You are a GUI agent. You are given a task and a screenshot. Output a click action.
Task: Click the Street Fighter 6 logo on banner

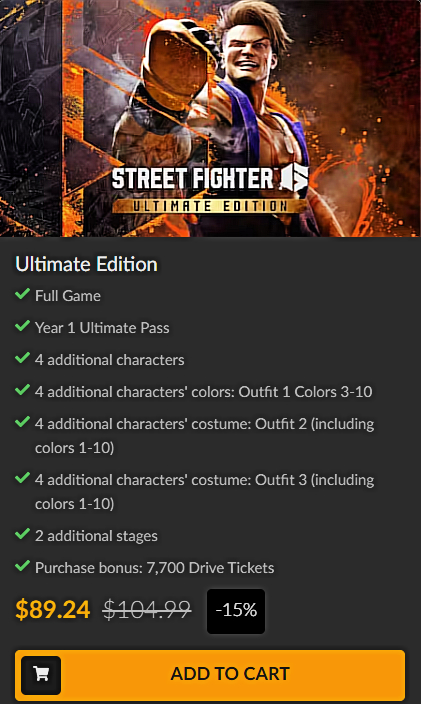[210, 178]
